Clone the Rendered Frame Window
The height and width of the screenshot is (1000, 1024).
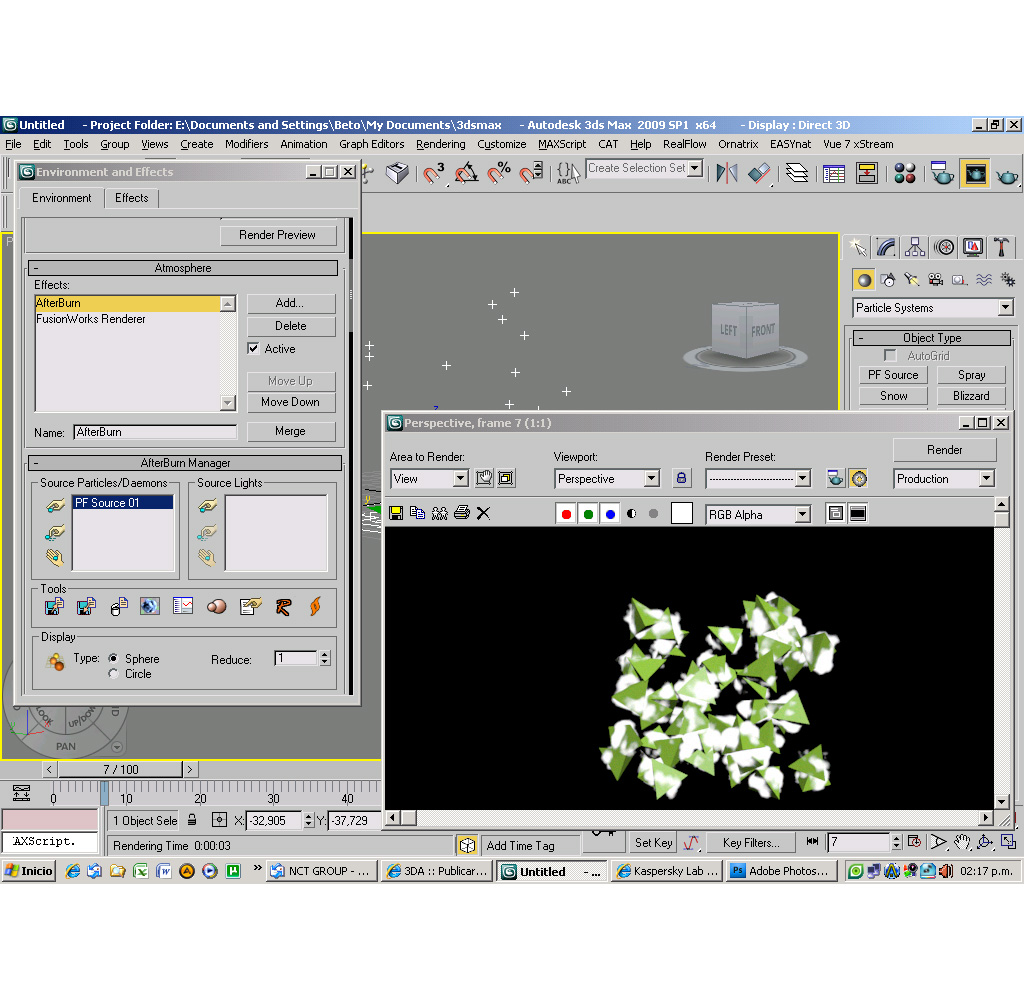(x=440, y=513)
